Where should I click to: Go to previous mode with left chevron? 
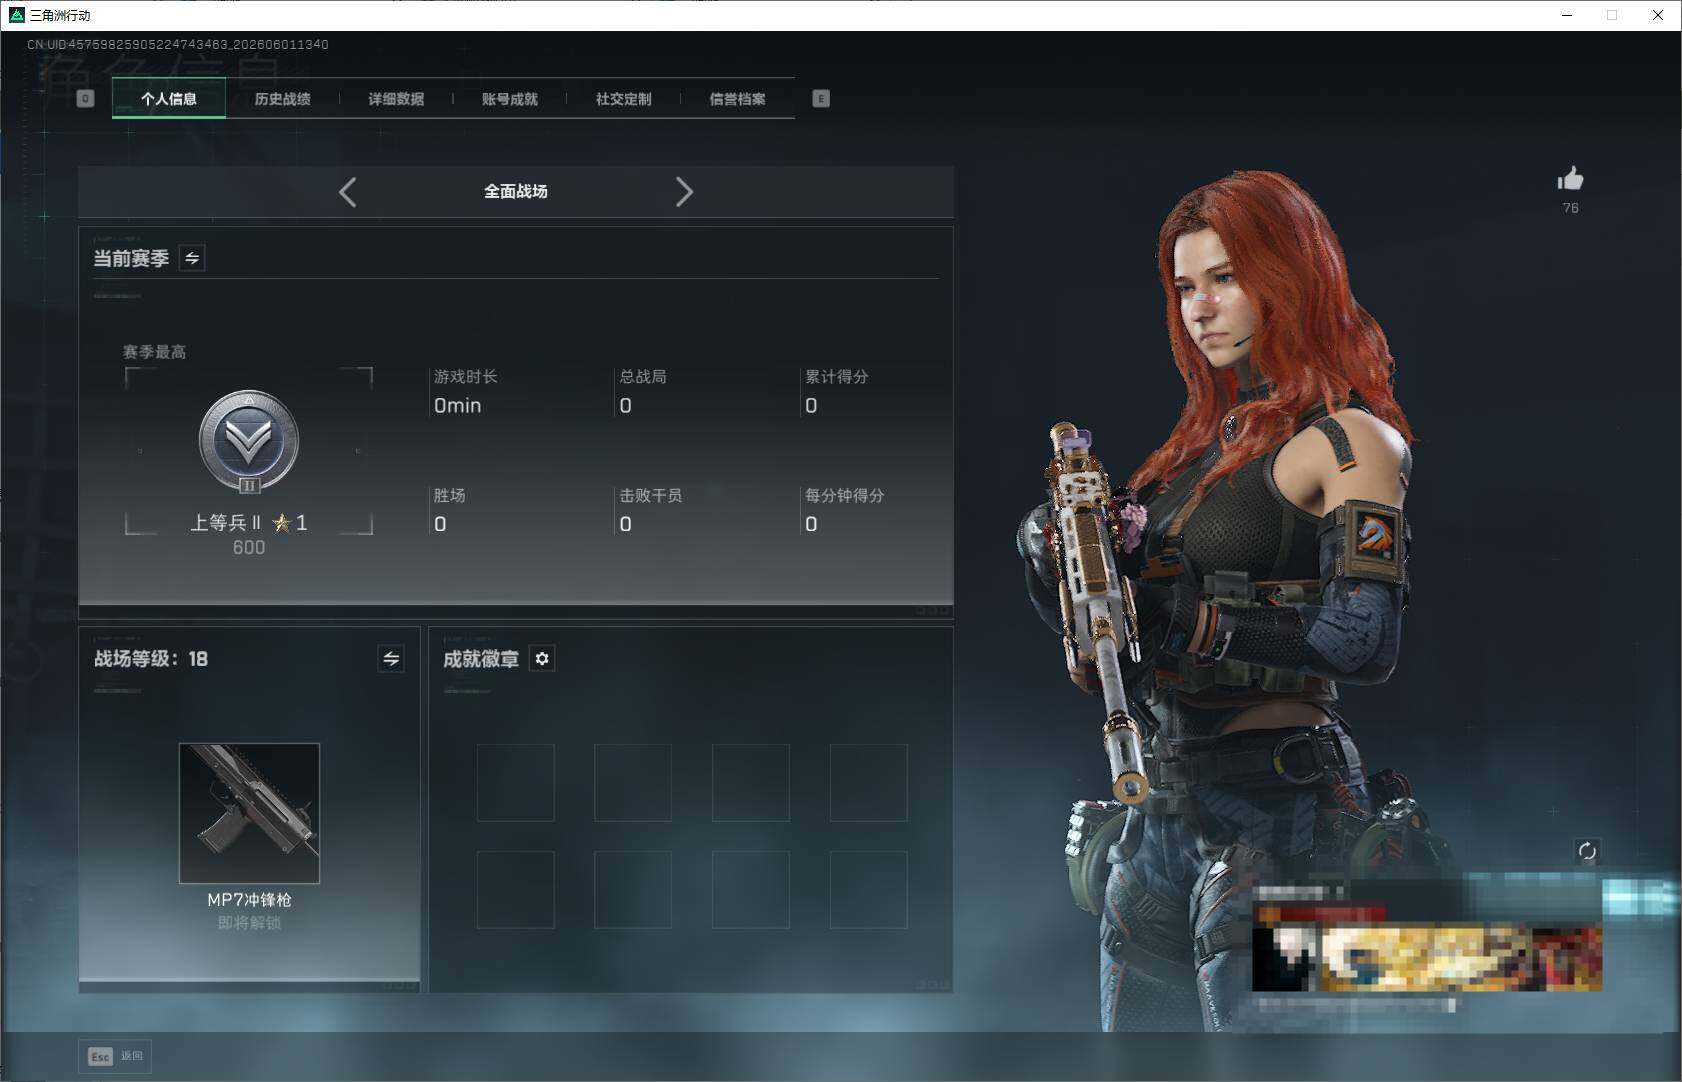coord(347,192)
